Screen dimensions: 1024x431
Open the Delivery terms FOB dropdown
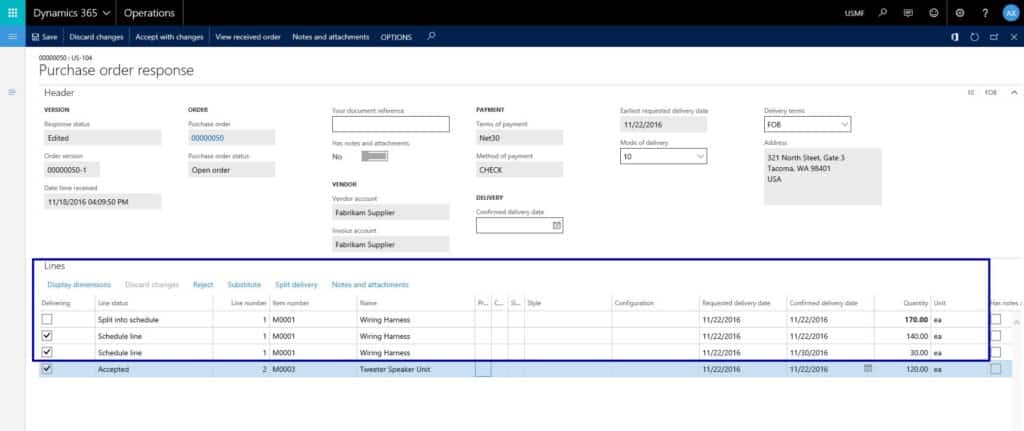coord(844,124)
